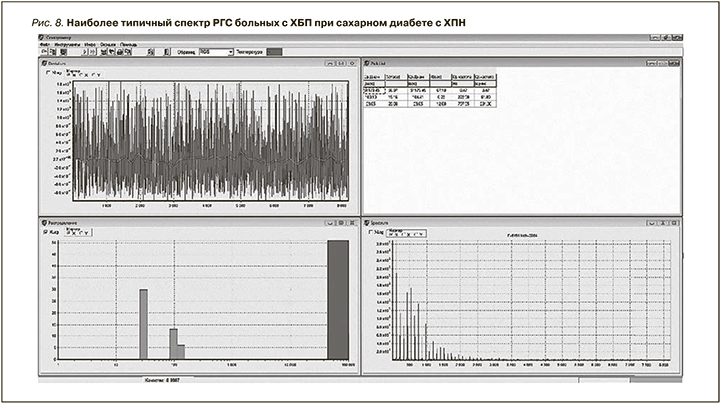This screenshot has height=404, width=720.
Task: Click the title bar icon of the Распределение panel
Action: tap(44, 222)
